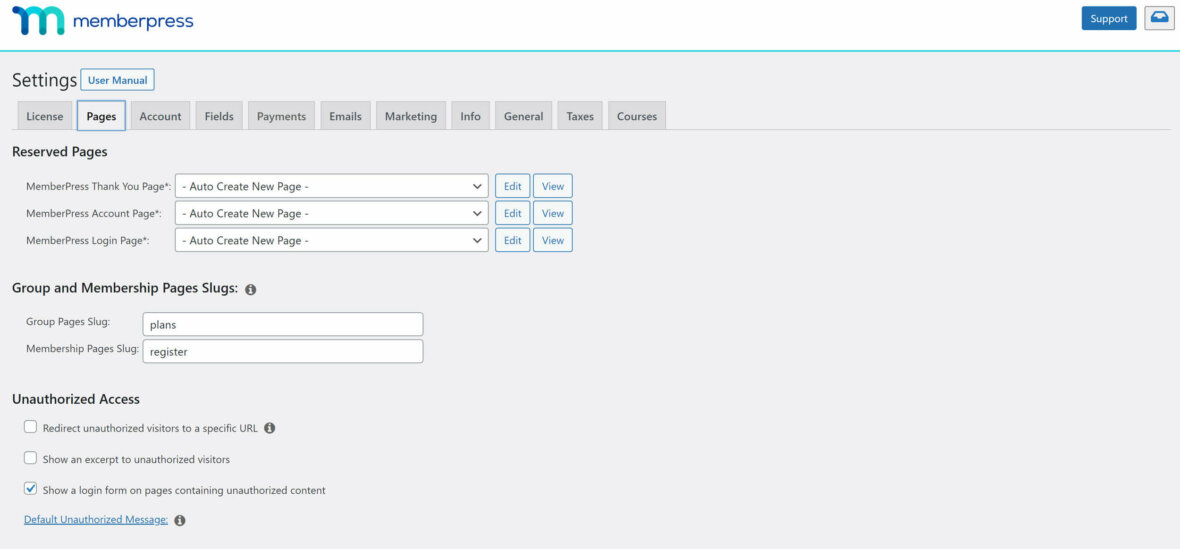Click info icon beside Default Unauthorized Message

click(180, 520)
